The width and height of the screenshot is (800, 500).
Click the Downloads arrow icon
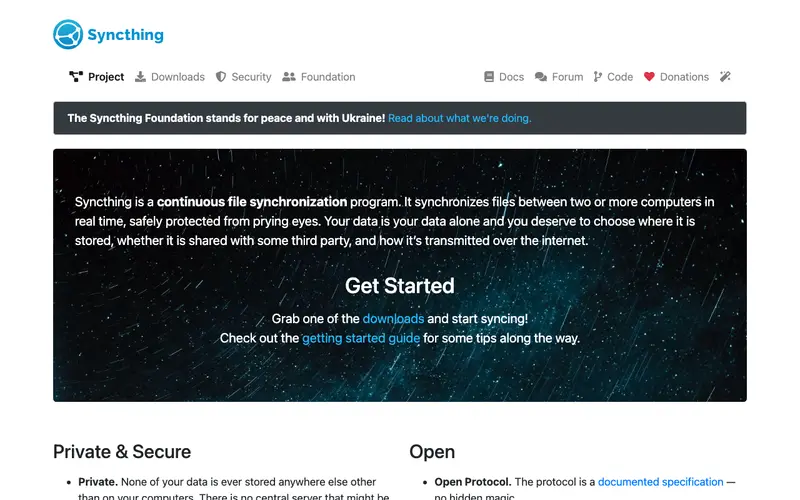tap(140, 77)
